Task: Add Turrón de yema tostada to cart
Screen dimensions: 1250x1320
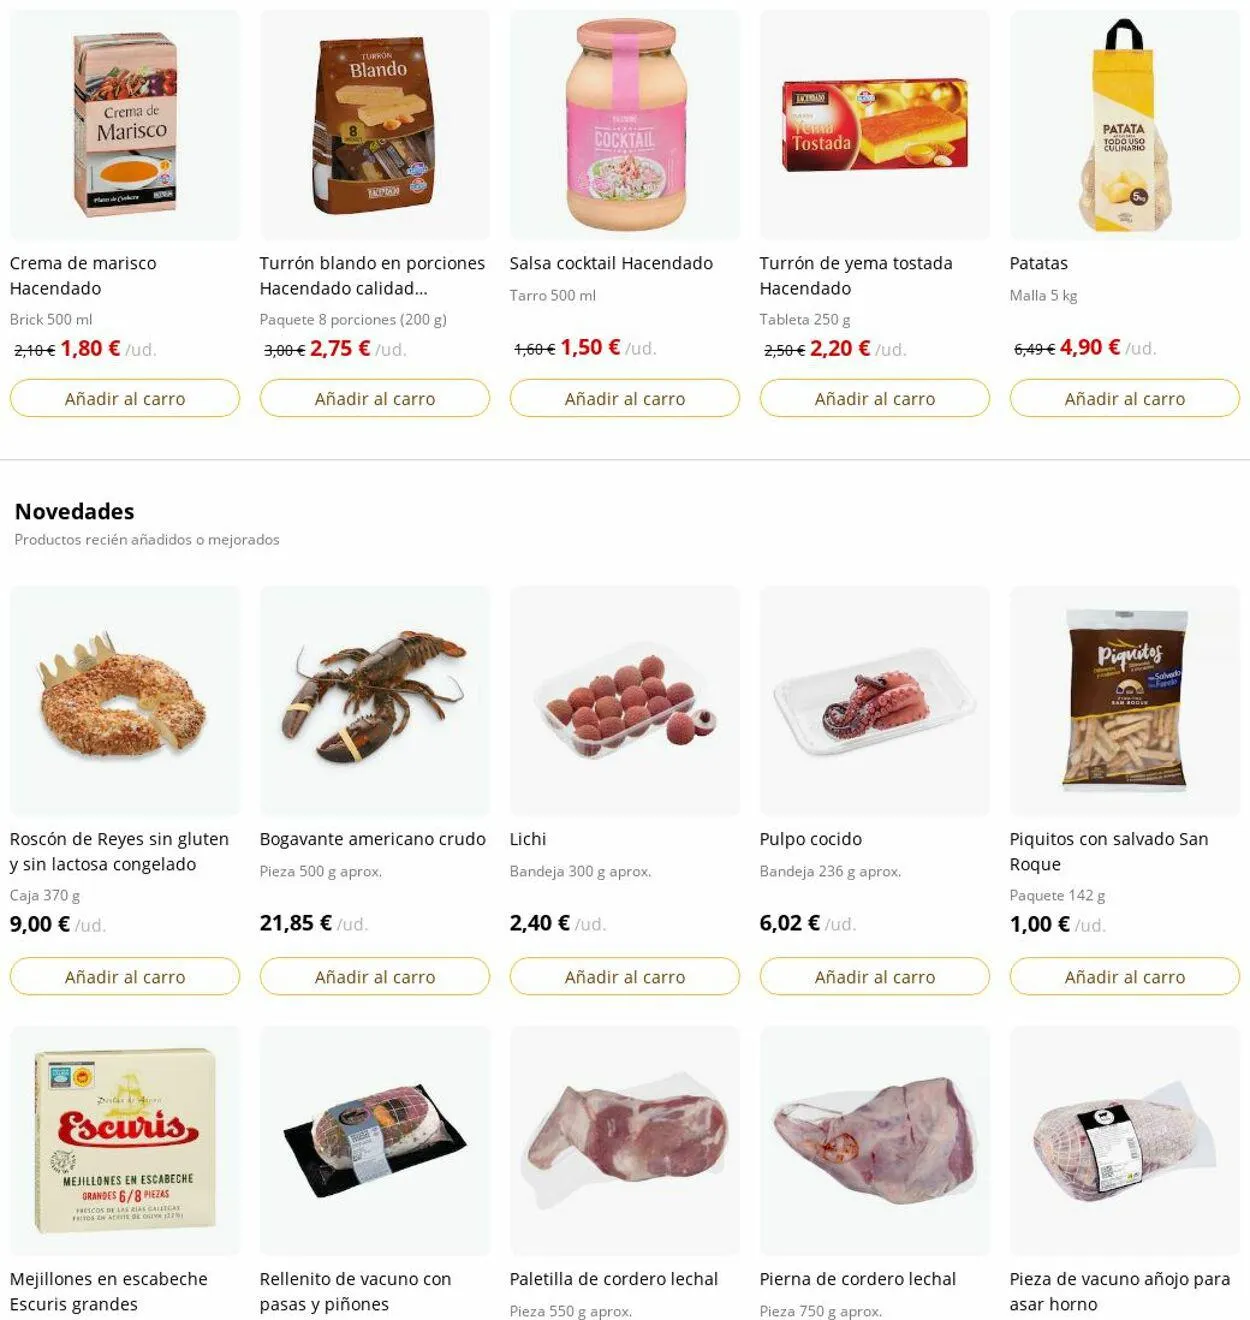Action: [x=875, y=398]
